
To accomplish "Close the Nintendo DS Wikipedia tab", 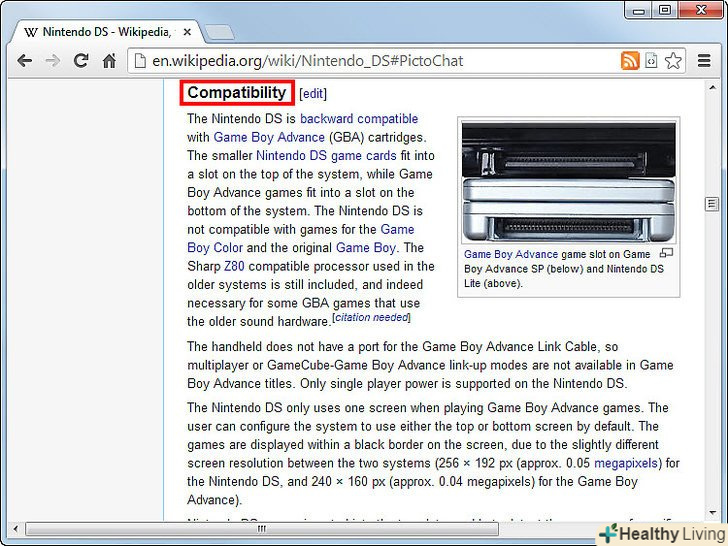I will 187,32.
